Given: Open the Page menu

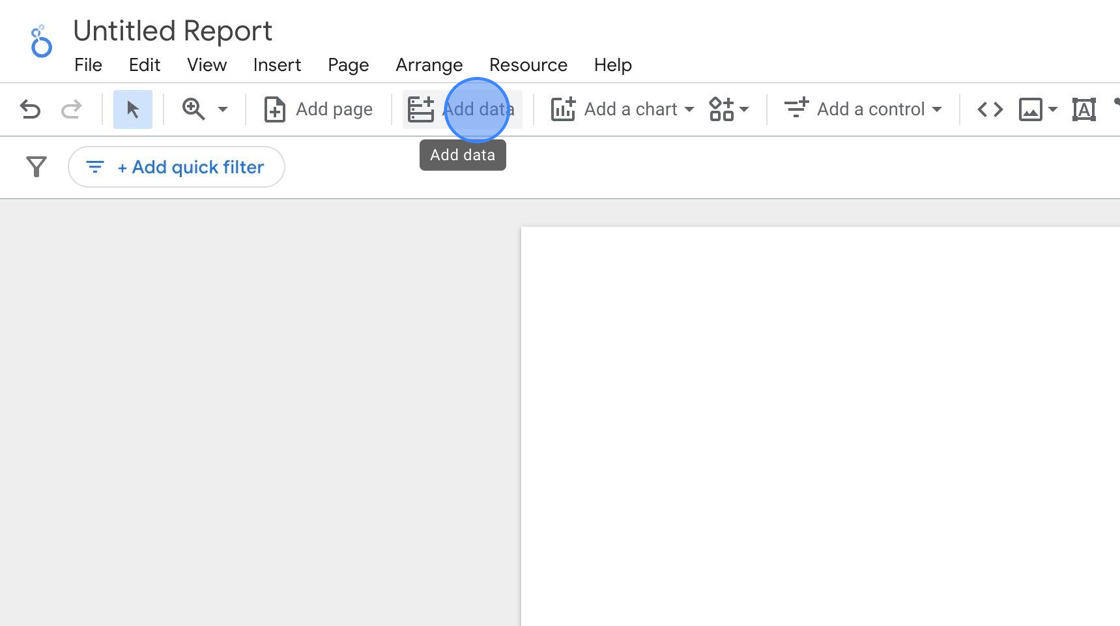Looking at the screenshot, I should tap(349, 65).
